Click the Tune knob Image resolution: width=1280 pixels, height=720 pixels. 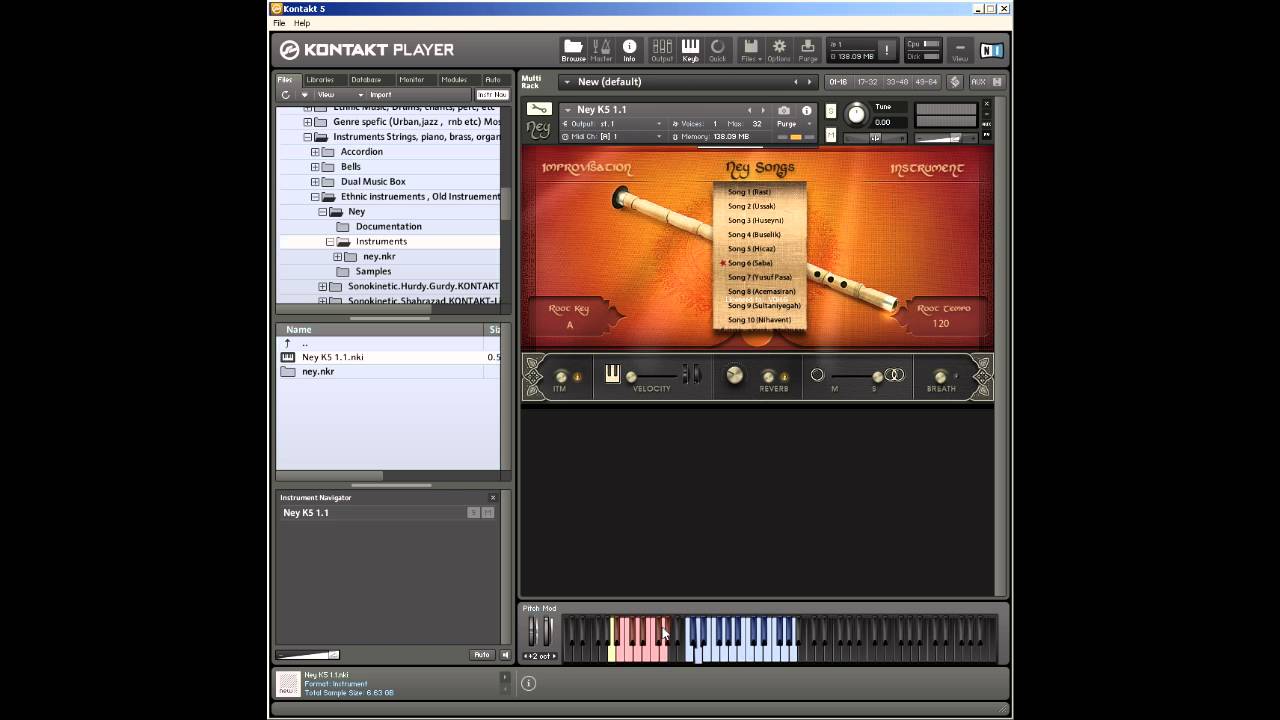[856, 114]
